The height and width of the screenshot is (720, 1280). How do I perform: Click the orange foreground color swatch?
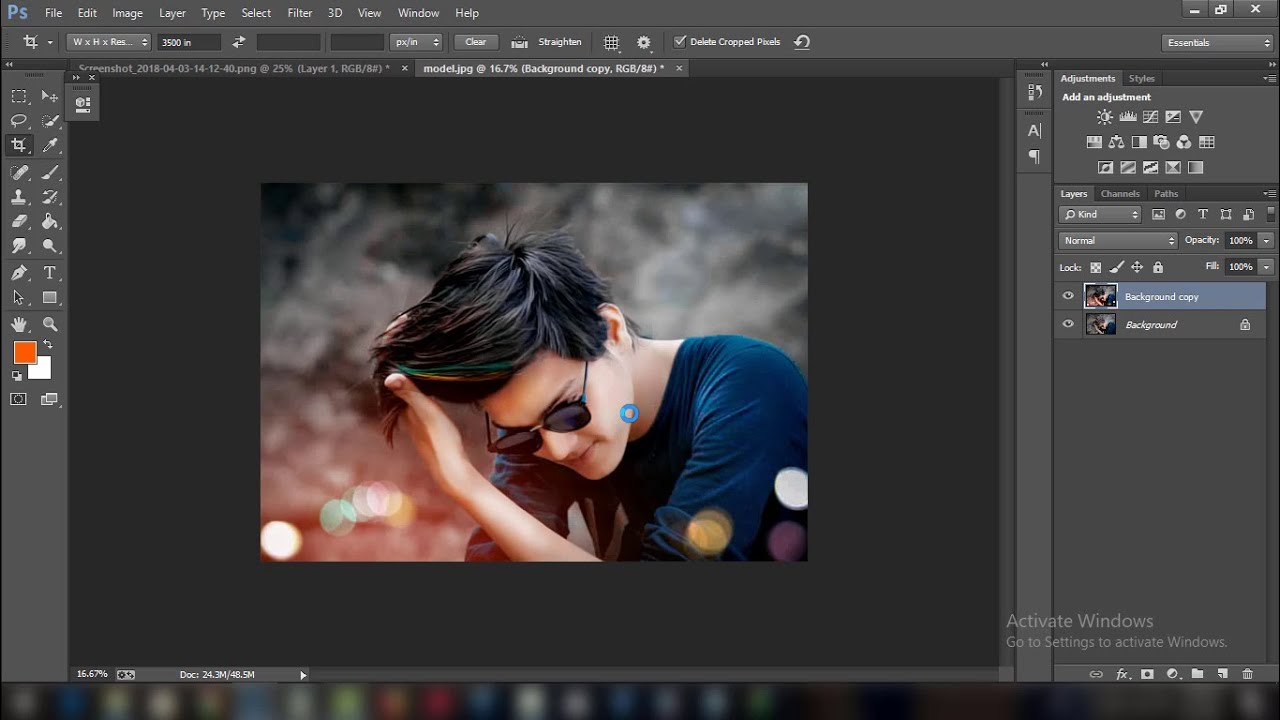point(24,352)
